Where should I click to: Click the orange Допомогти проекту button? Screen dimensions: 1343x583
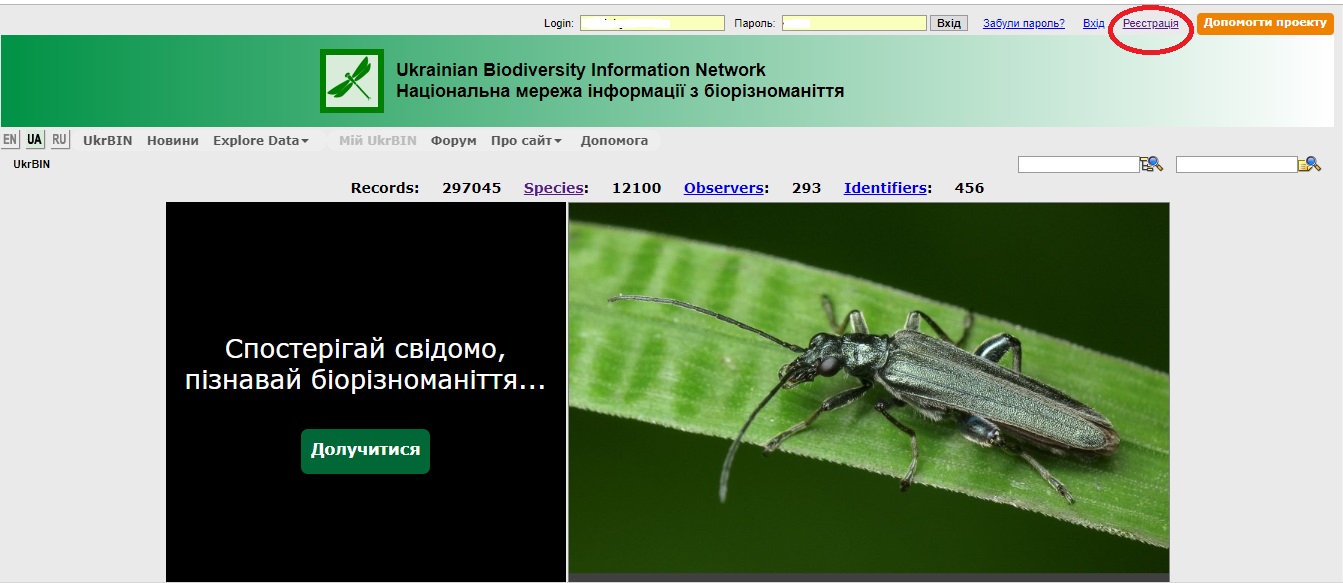click(x=1265, y=23)
